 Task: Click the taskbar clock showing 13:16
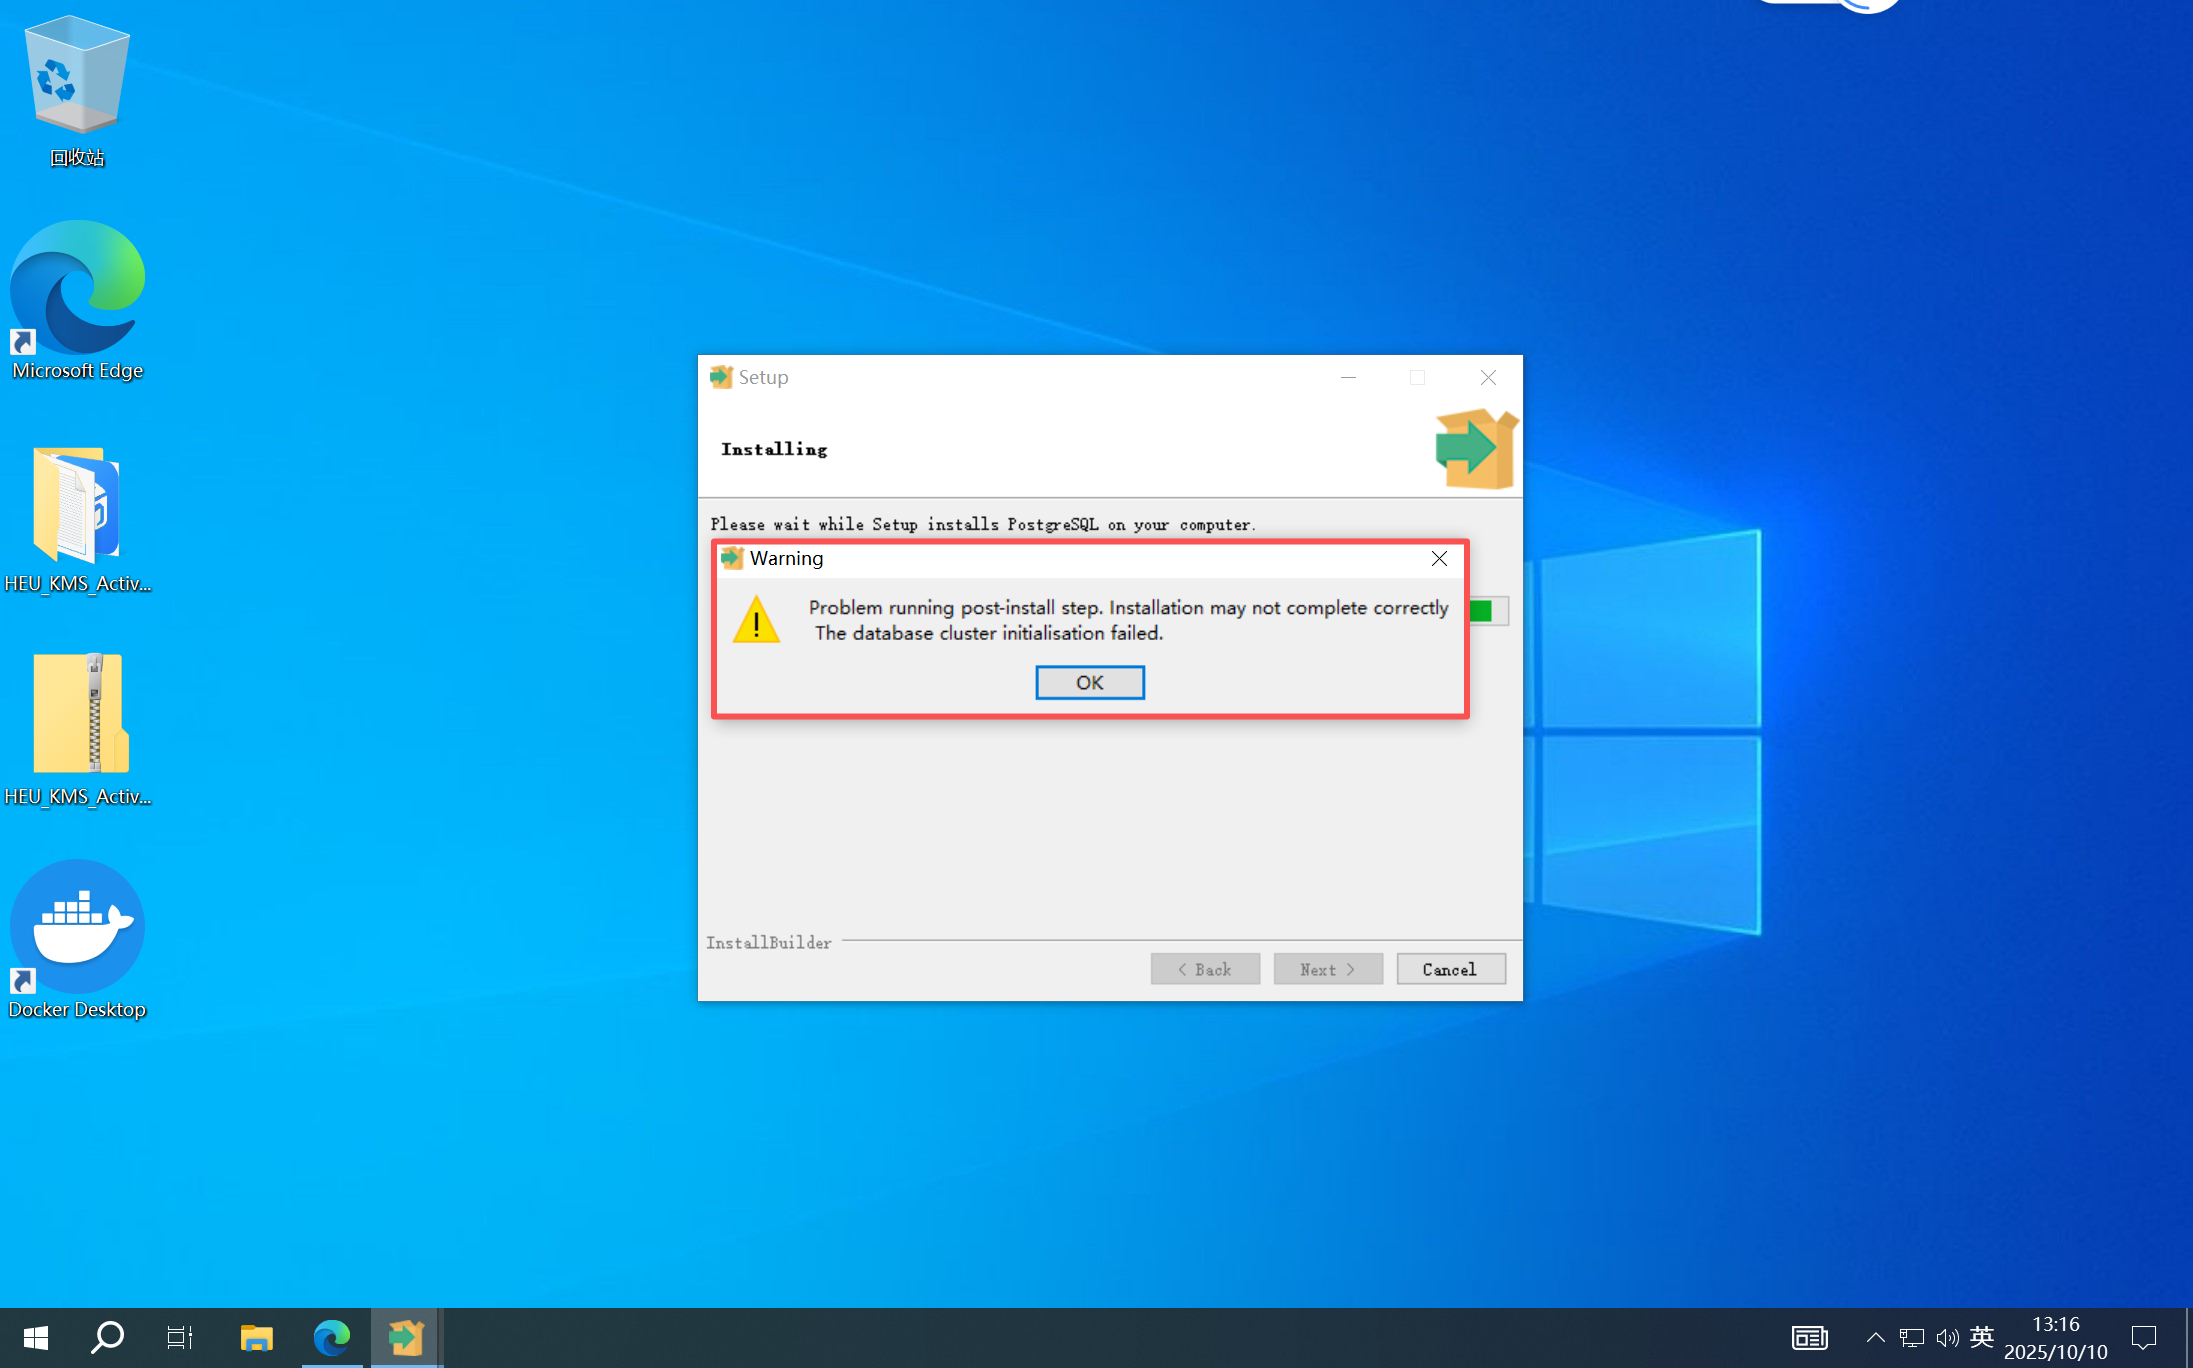pyautogui.click(x=2055, y=1337)
